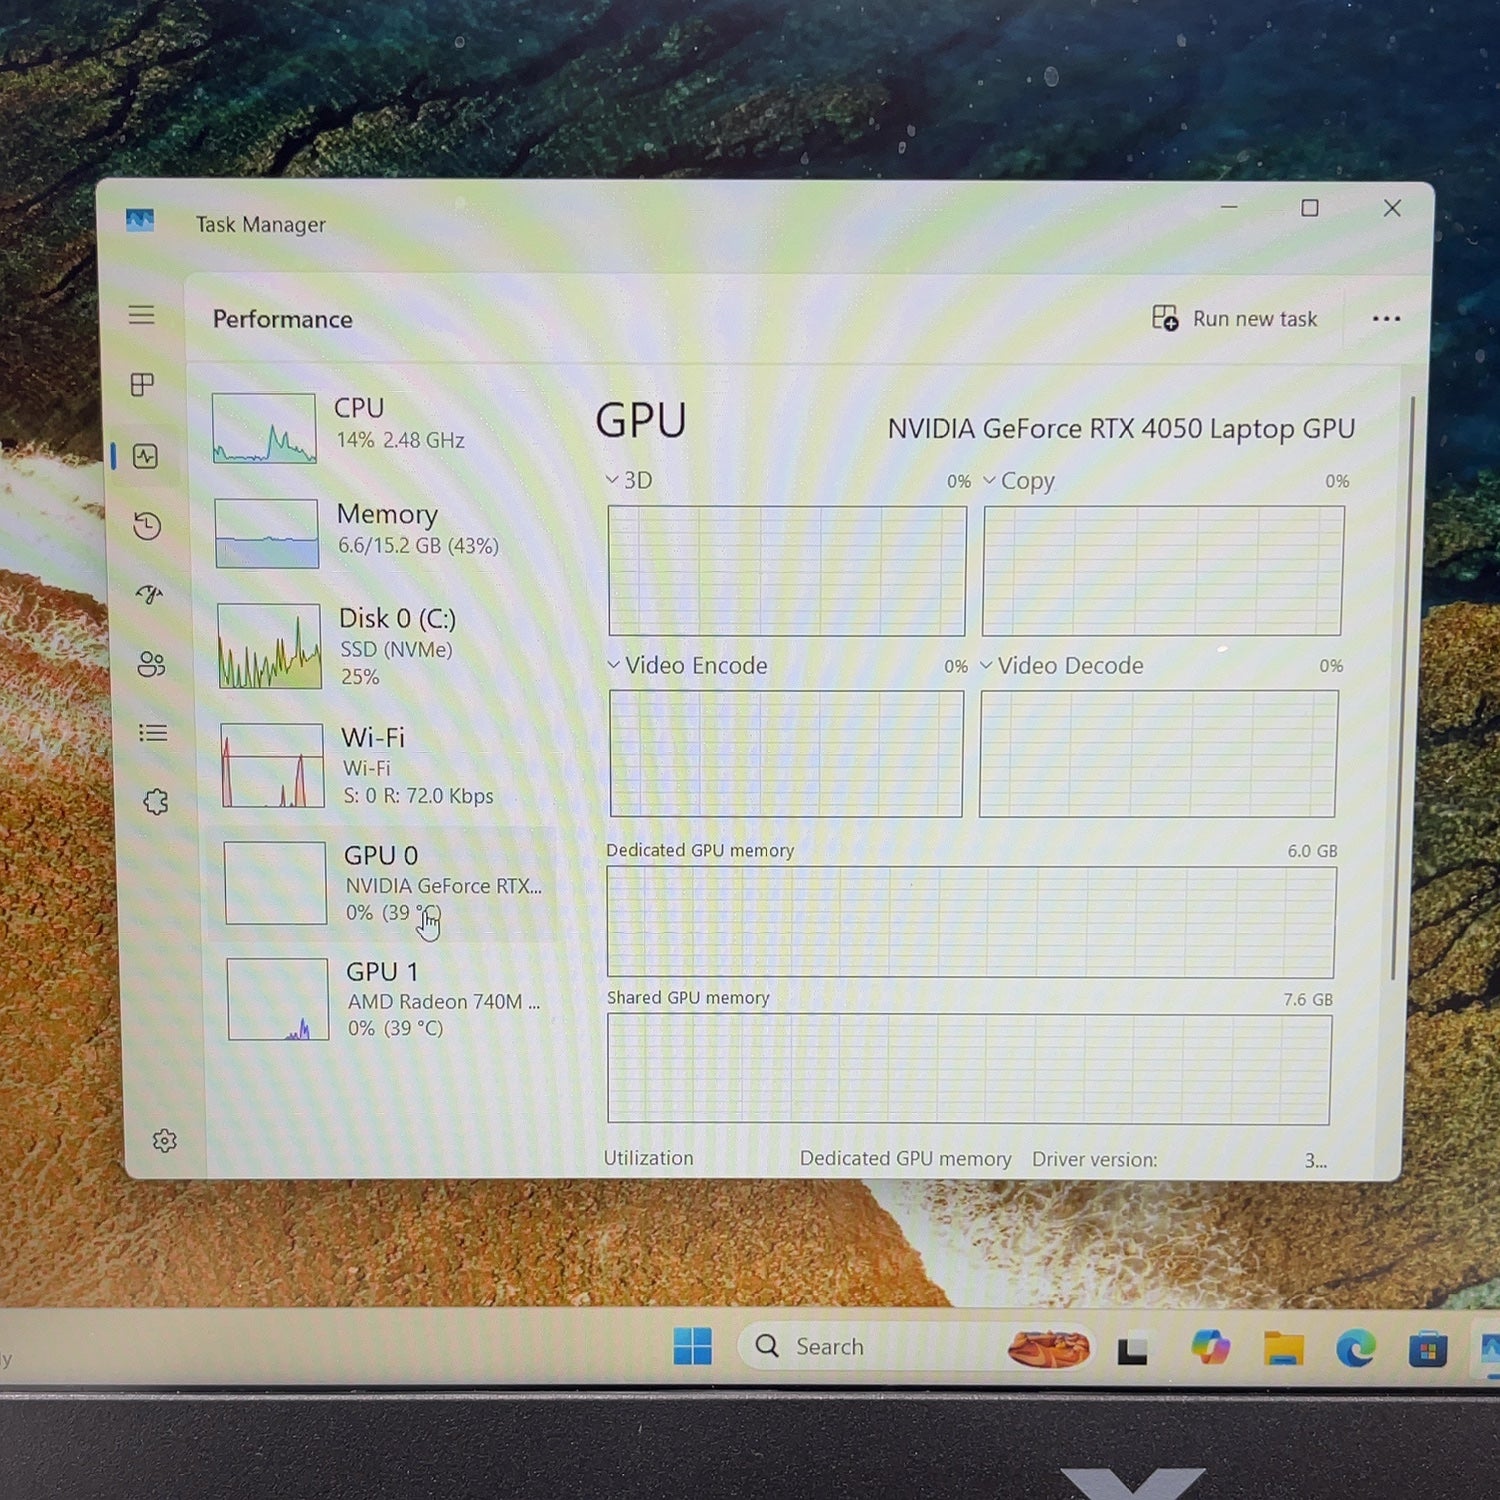Viewport: 1500px width, 1500px height.
Task: Open the Video Decode graph engine dropdown
Action: click(1061, 665)
